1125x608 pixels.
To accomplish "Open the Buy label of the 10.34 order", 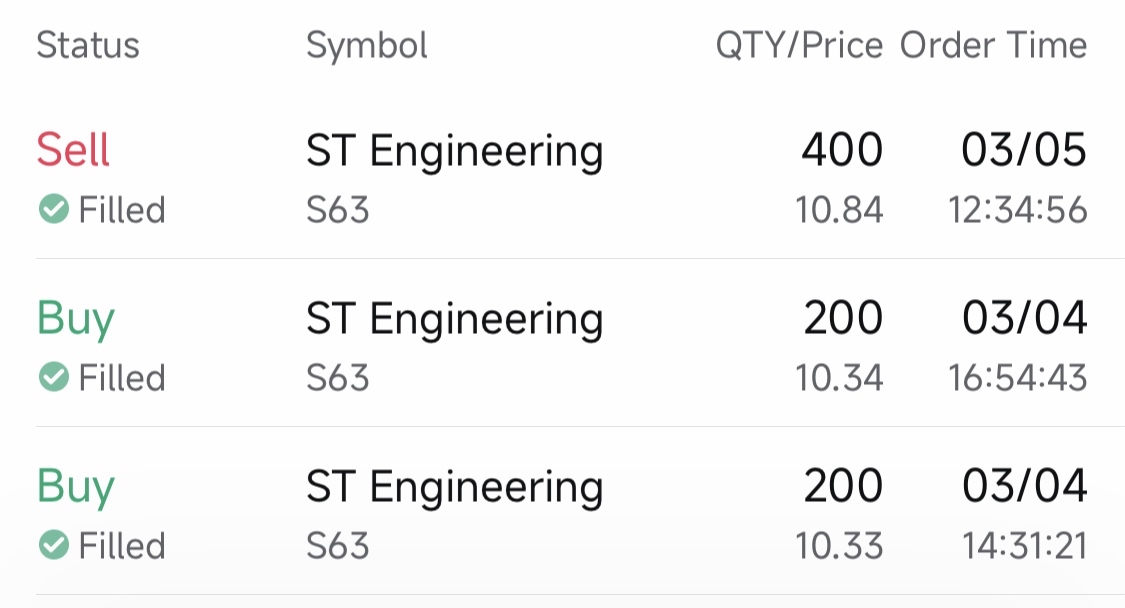I will [76, 319].
